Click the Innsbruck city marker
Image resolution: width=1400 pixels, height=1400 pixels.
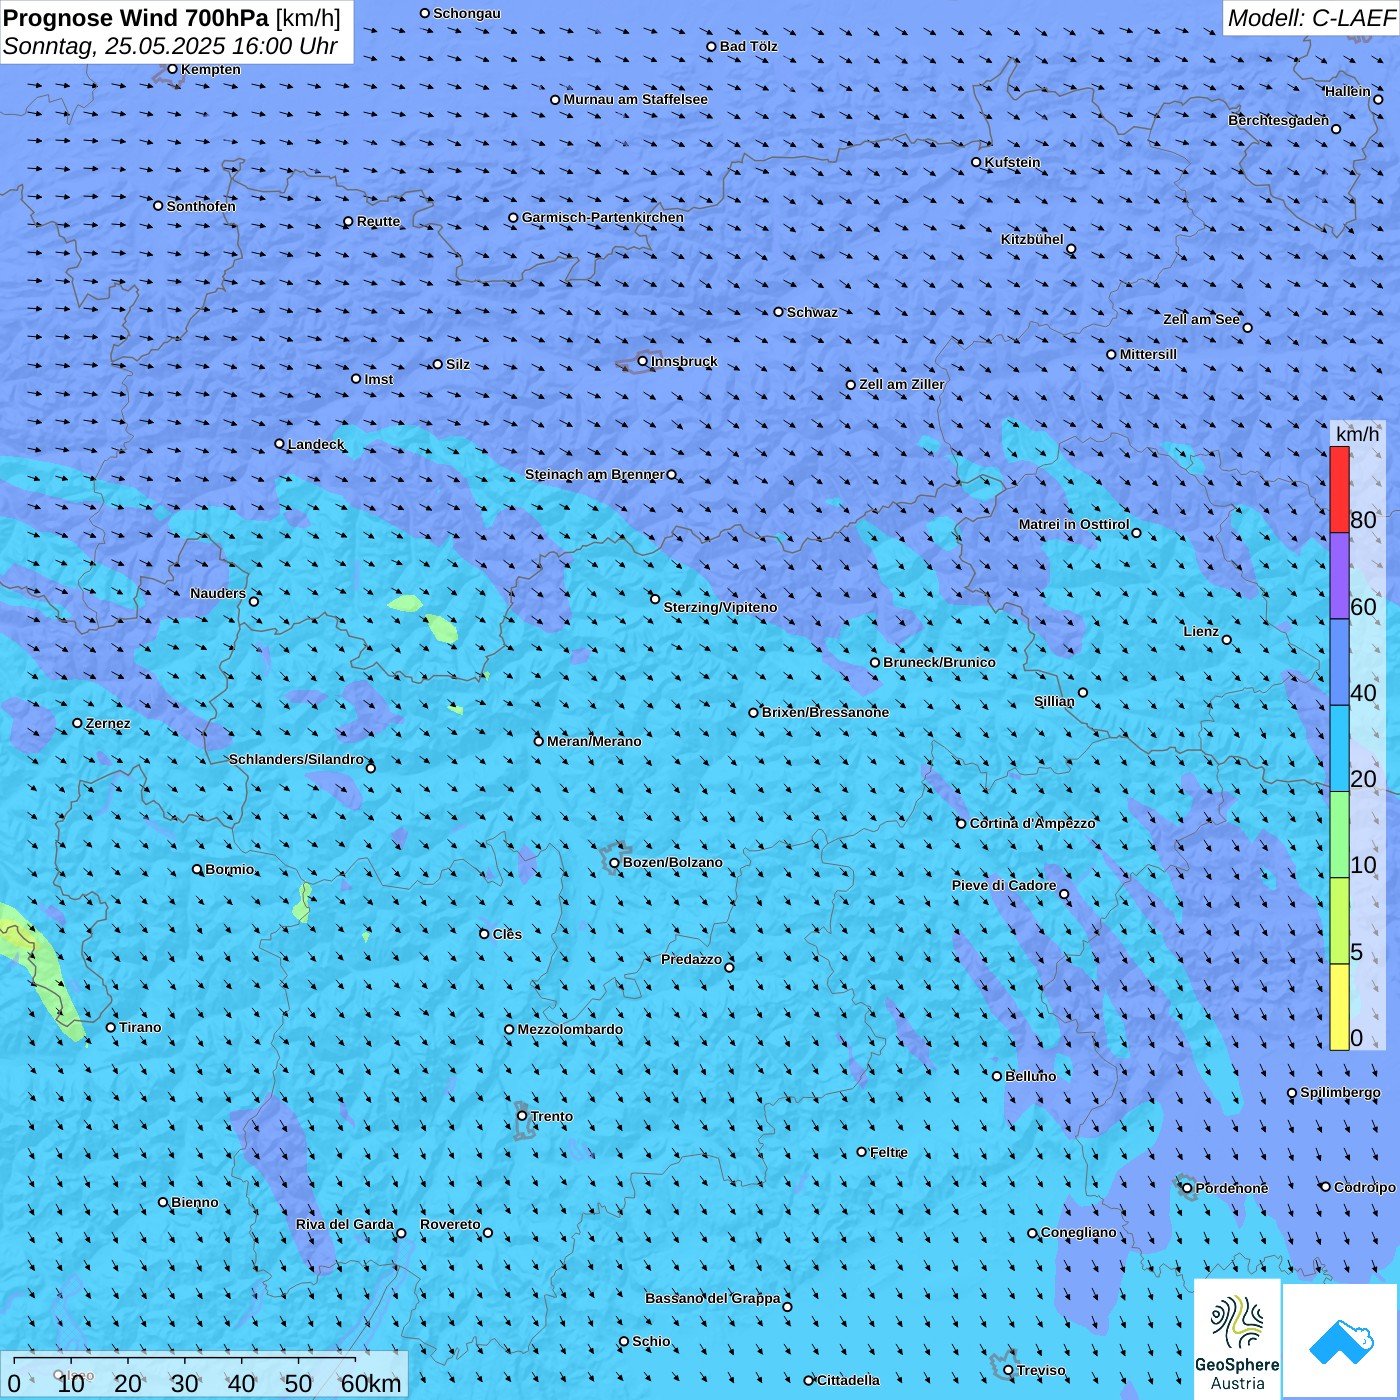[643, 361]
